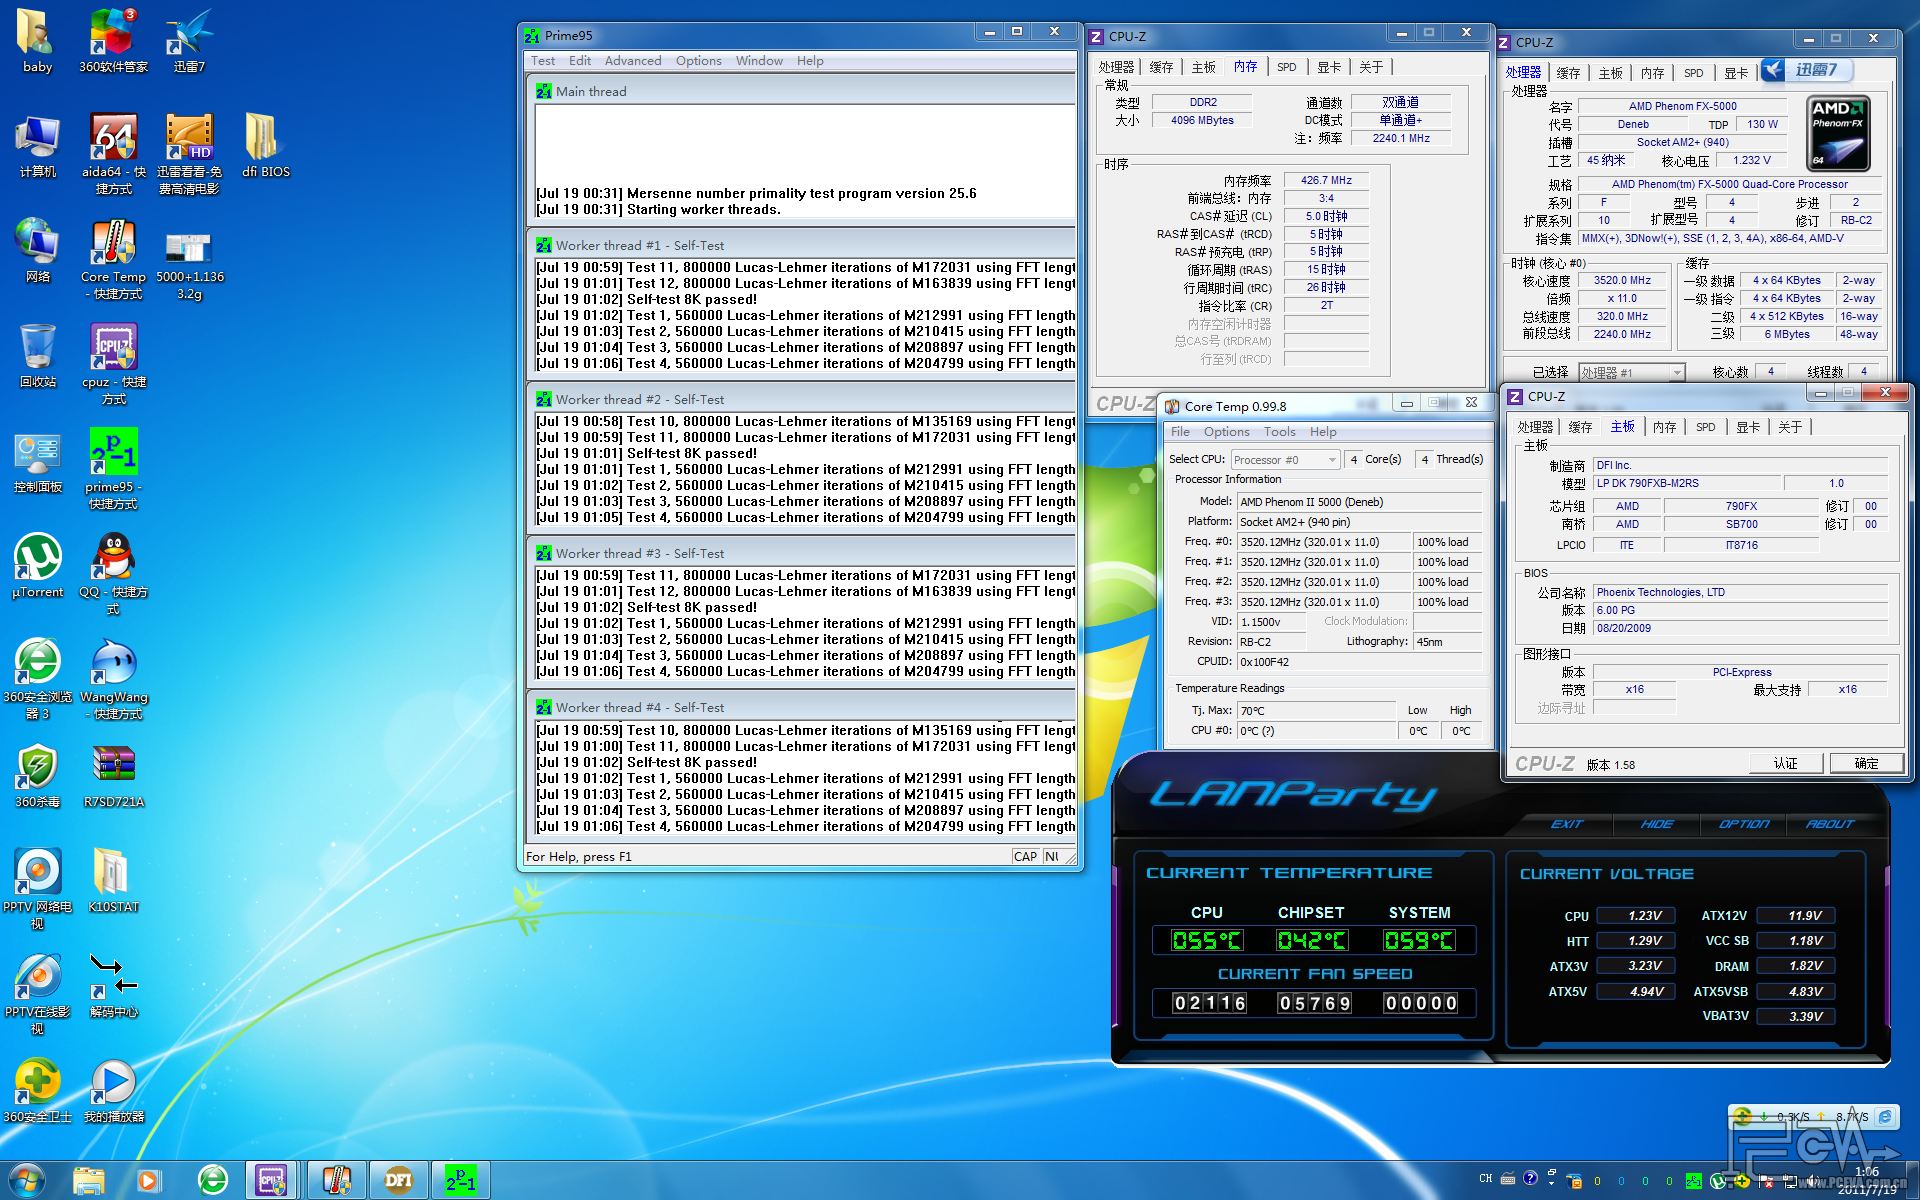Open PPTV在线影视 desktop icon

pyautogui.click(x=37, y=994)
